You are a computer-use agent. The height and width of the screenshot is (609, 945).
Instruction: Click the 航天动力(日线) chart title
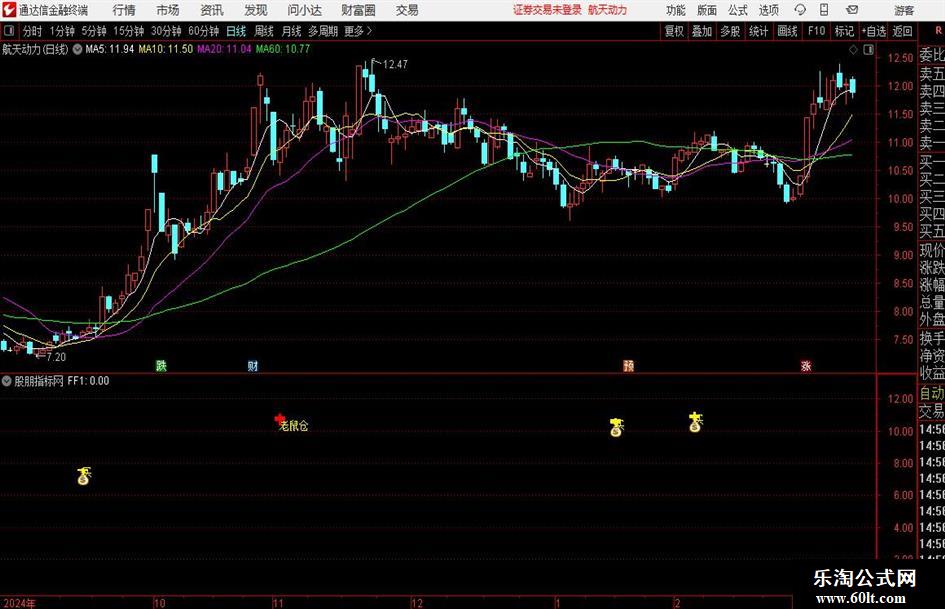(35, 49)
